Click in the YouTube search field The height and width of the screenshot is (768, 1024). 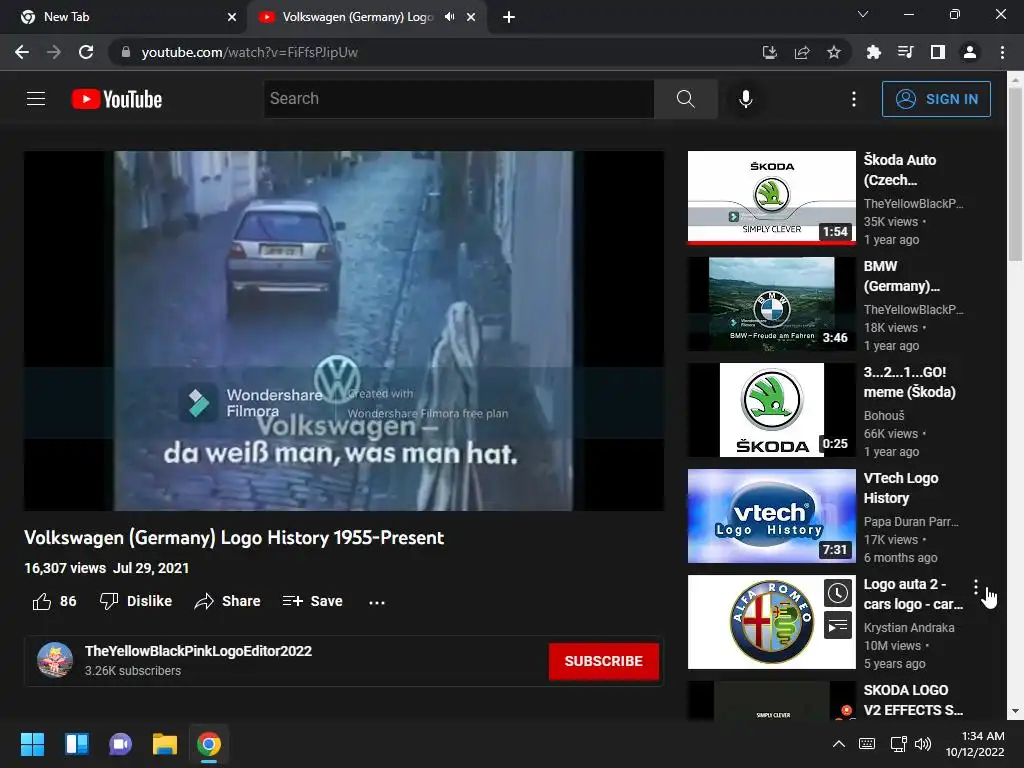point(458,99)
